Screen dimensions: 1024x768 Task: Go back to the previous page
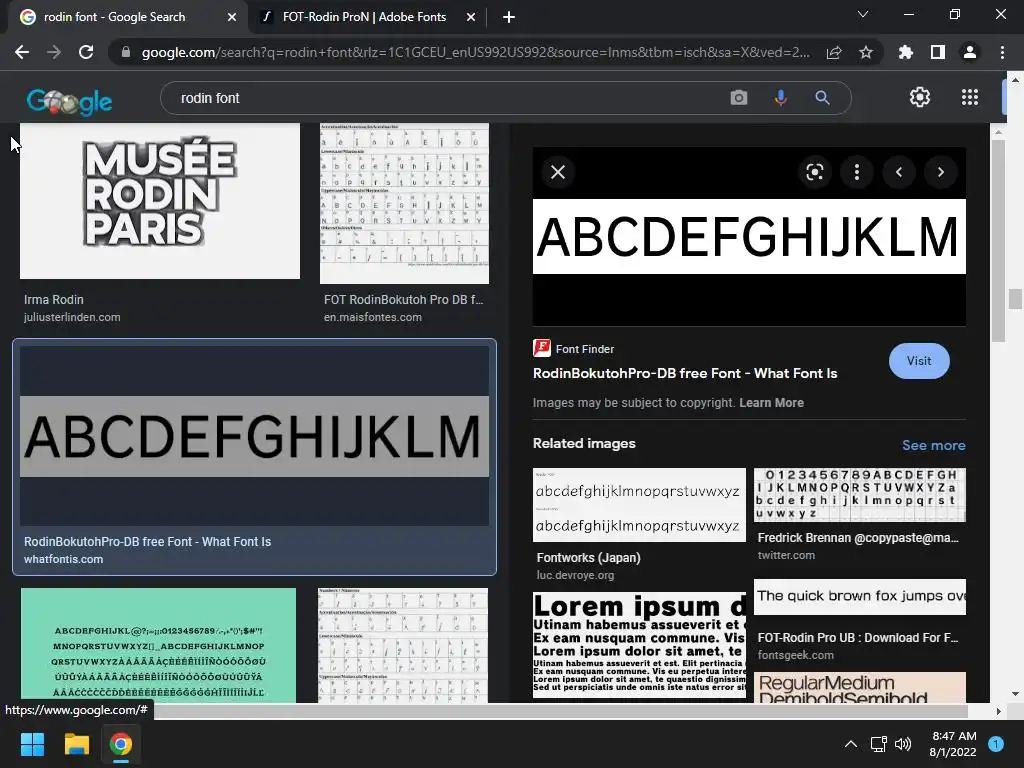(x=22, y=52)
